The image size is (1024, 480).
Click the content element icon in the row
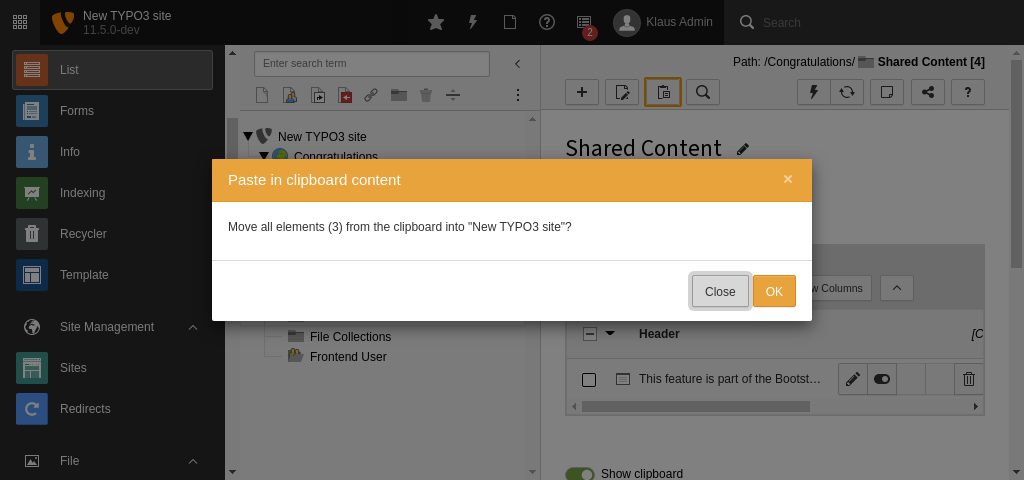click(x=623, y=379)
